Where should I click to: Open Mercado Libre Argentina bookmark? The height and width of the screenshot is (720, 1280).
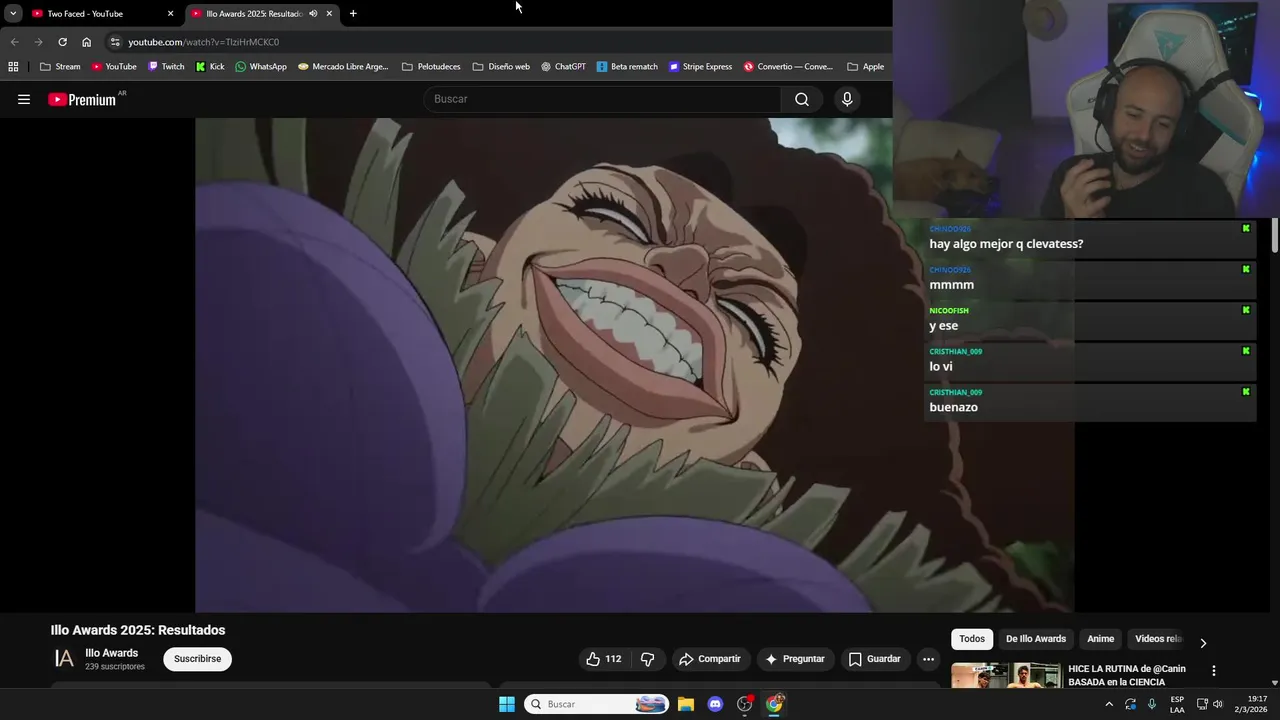[343, 67]
